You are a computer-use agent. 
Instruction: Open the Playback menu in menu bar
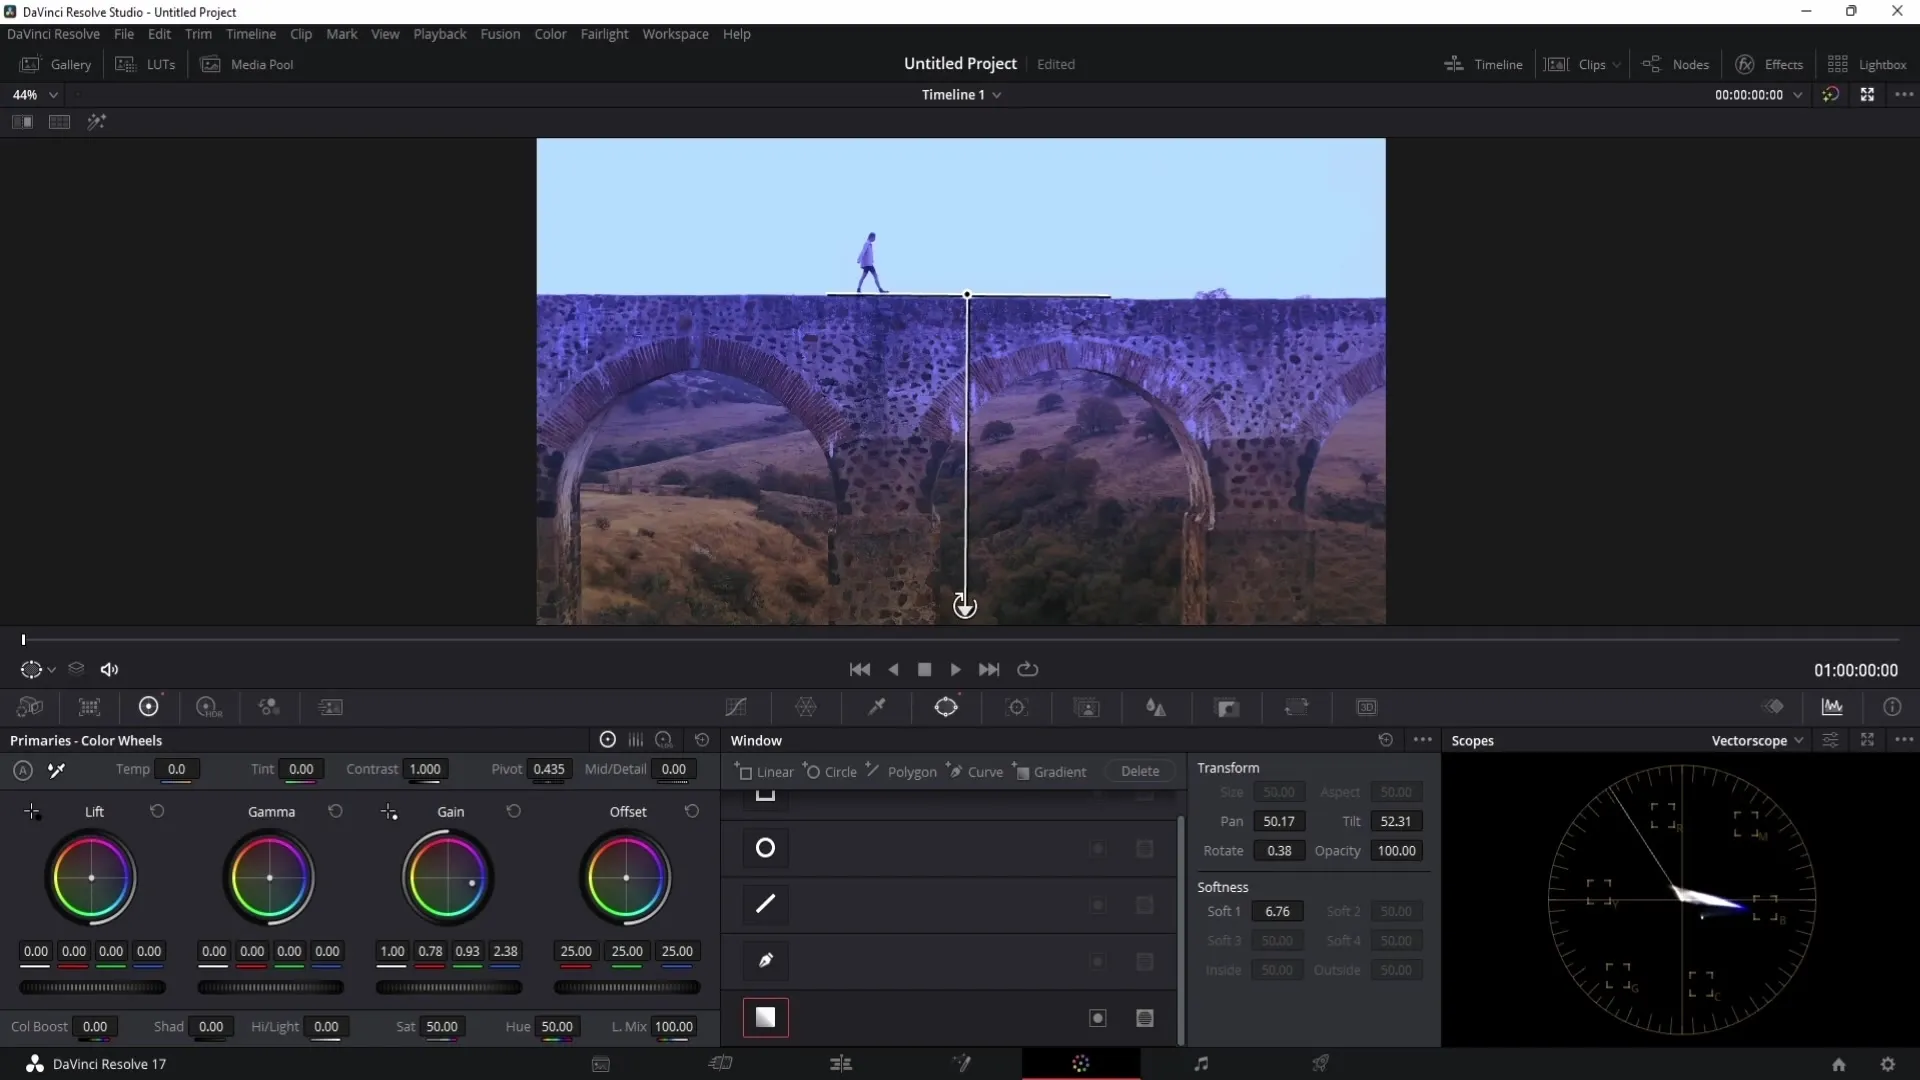(440, 33)
